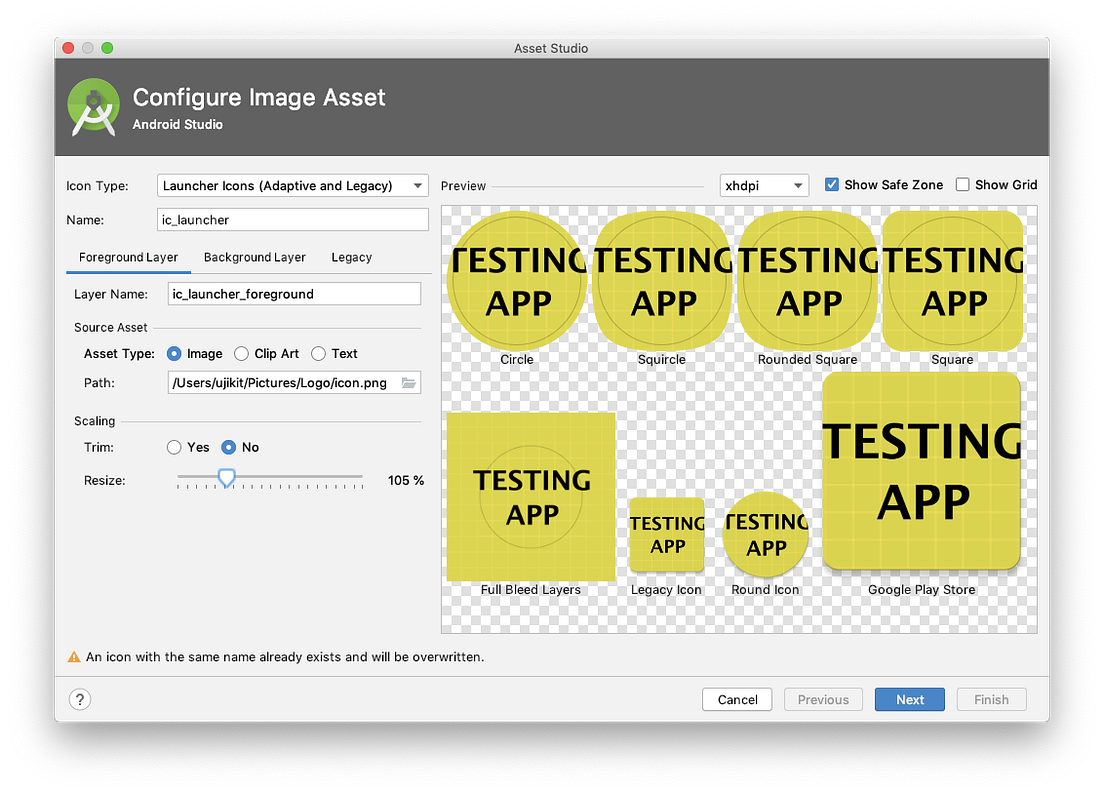
Task: Click the help question mark icon
Action: click(79, 699)
